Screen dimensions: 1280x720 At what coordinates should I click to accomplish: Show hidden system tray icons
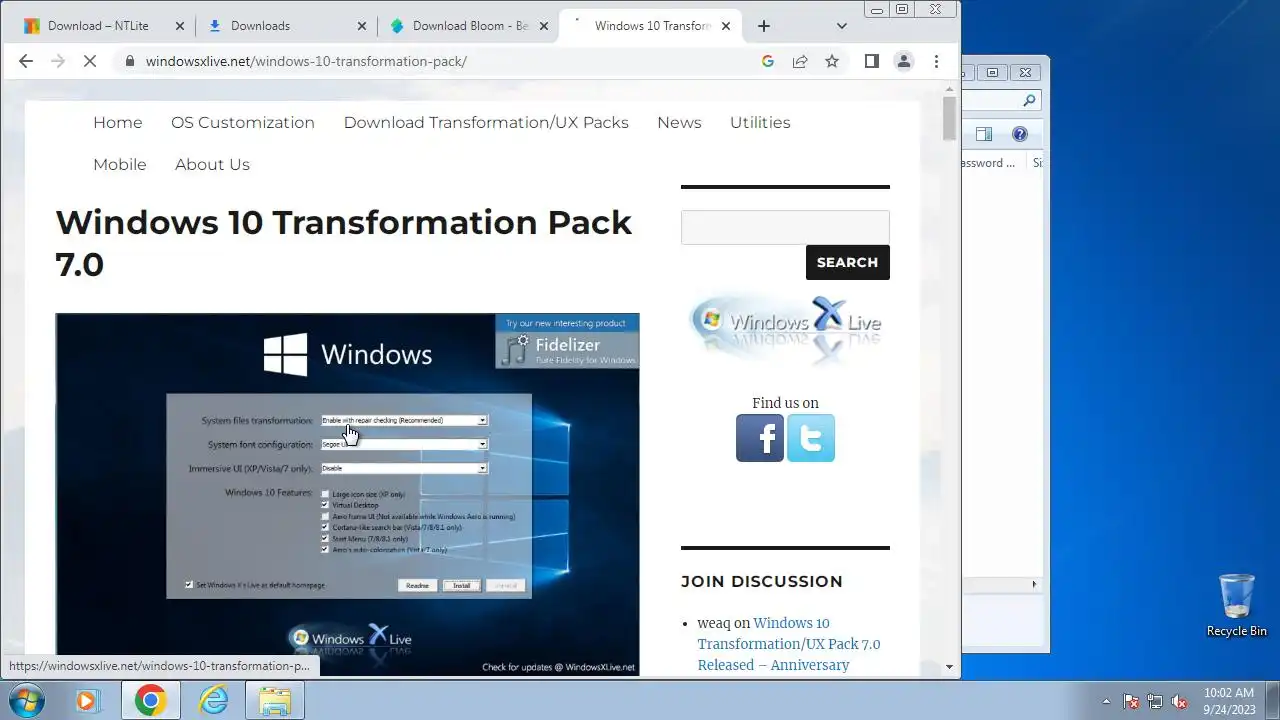1106,701
